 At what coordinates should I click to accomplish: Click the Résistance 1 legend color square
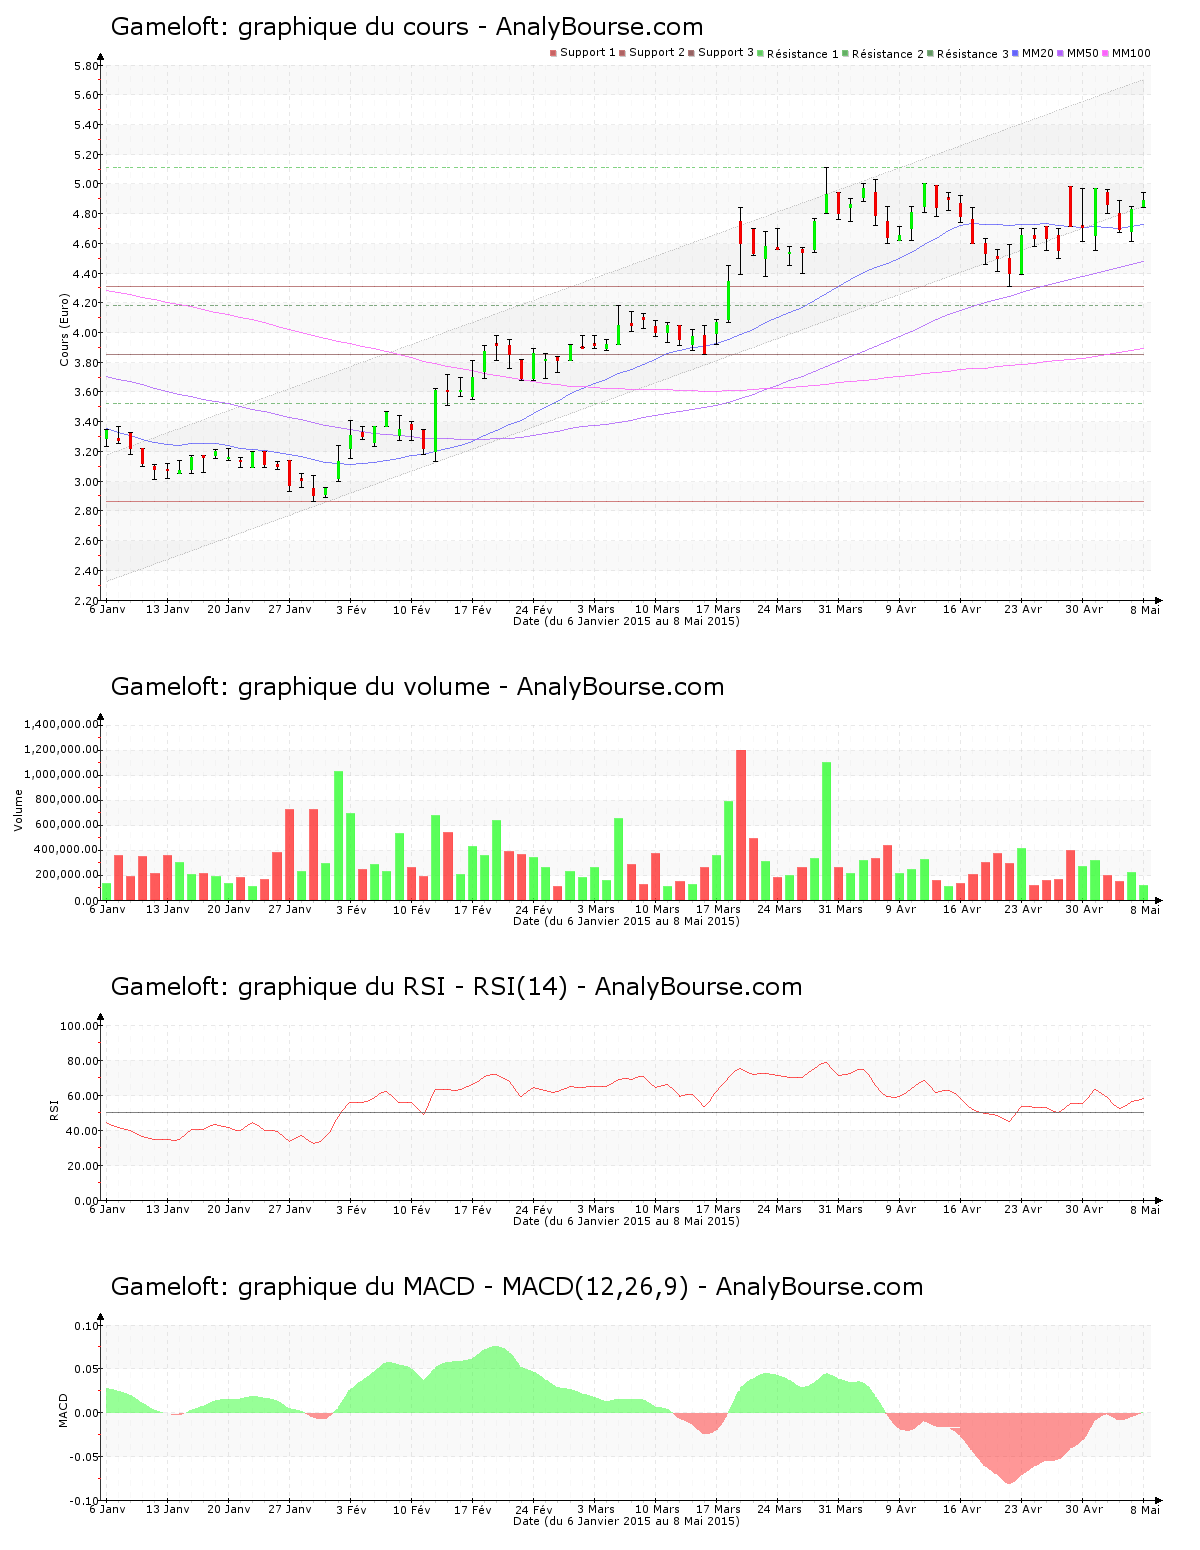click(x=761, y=53)
